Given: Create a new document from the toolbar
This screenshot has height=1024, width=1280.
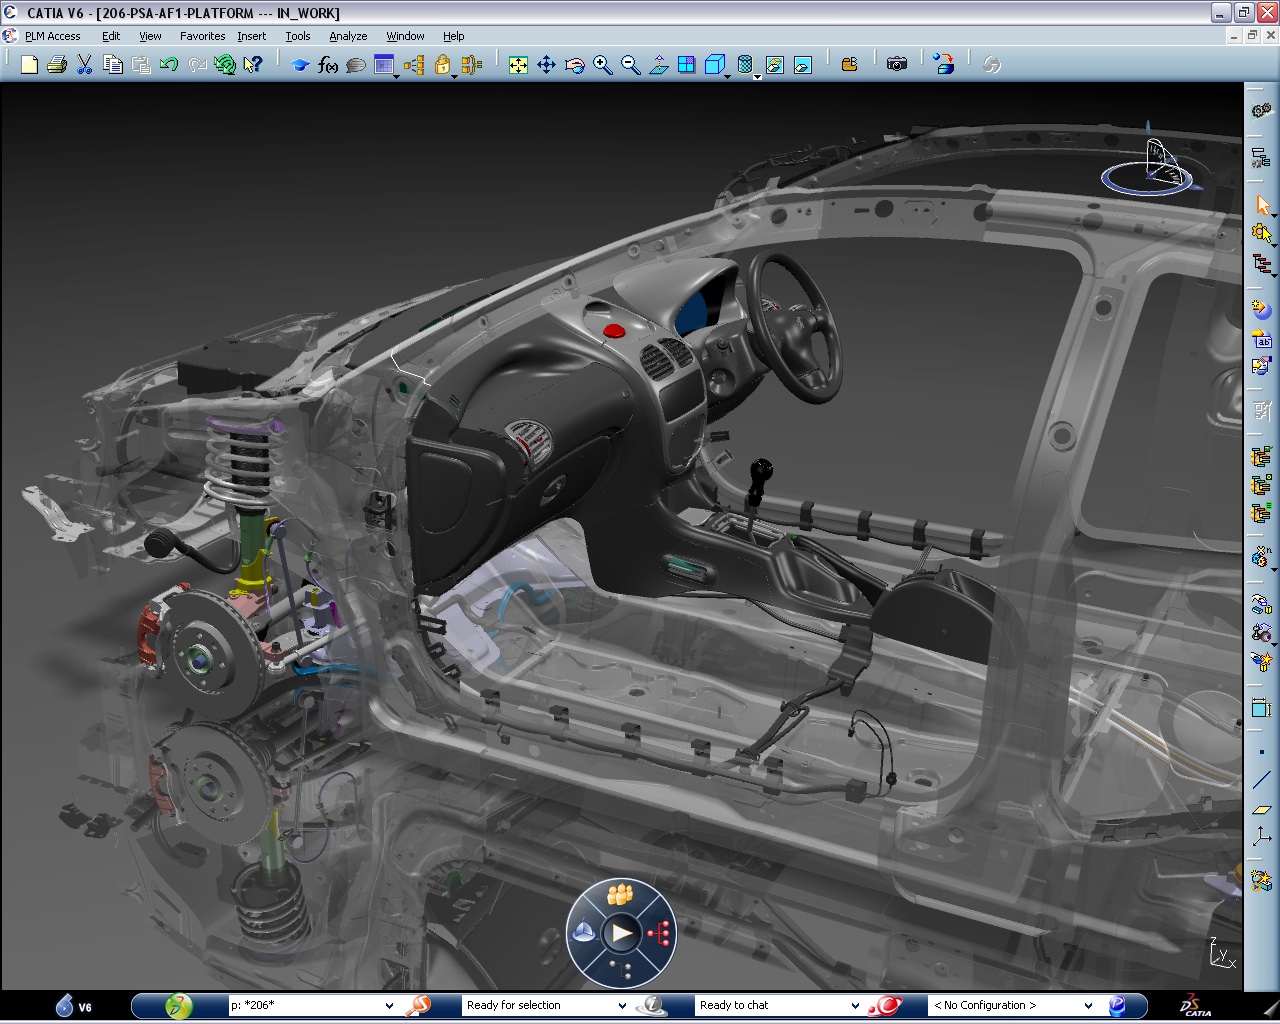Looking at the screenshot, I should [29, 64].
